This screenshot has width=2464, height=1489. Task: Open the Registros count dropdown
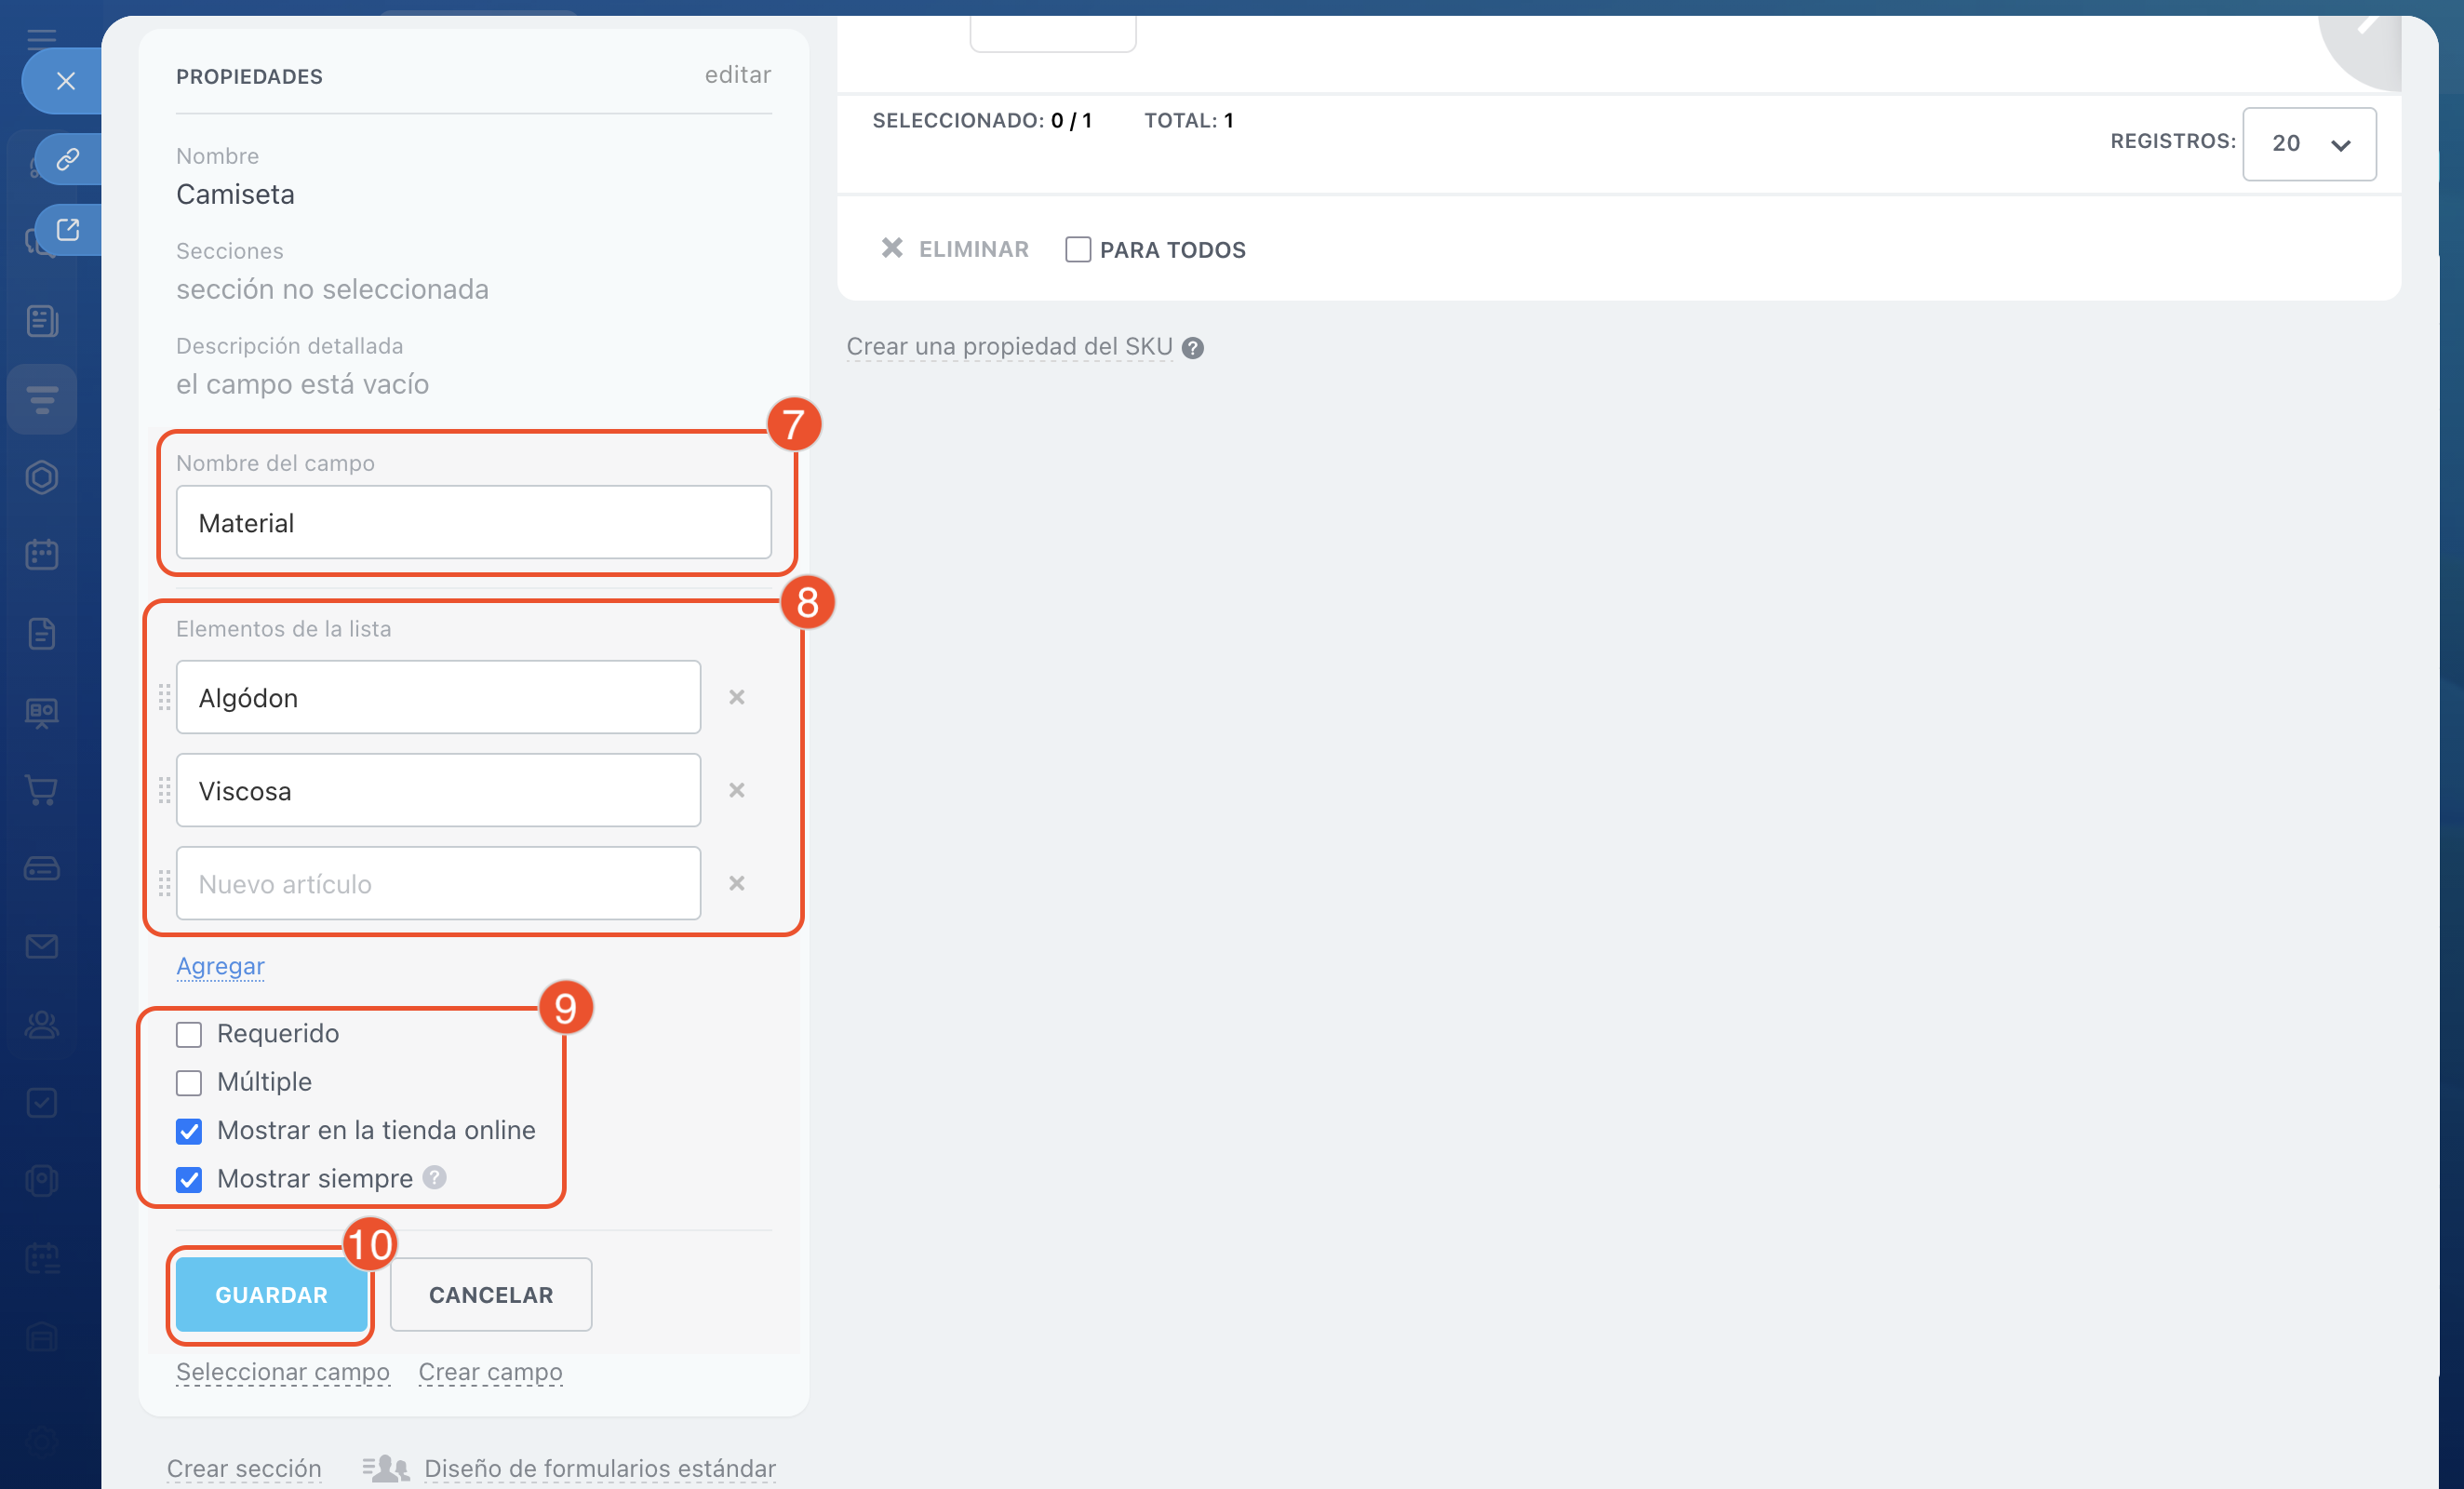click(2308, 144)
